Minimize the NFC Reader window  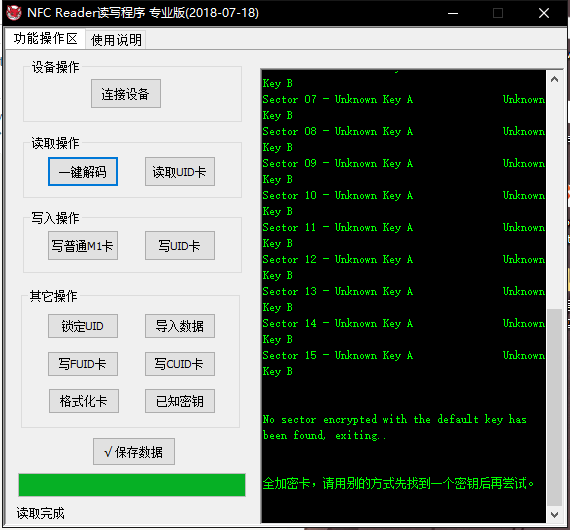click(453, 13)
